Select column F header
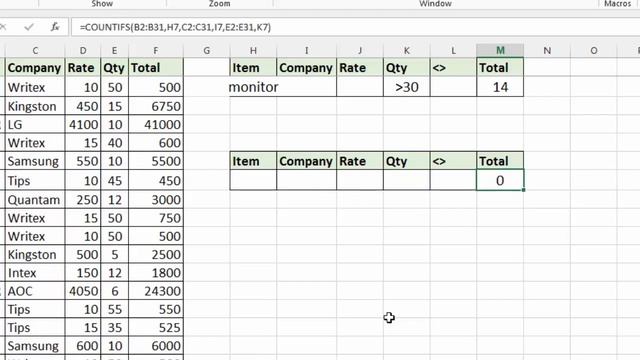 tap(156, 51)
